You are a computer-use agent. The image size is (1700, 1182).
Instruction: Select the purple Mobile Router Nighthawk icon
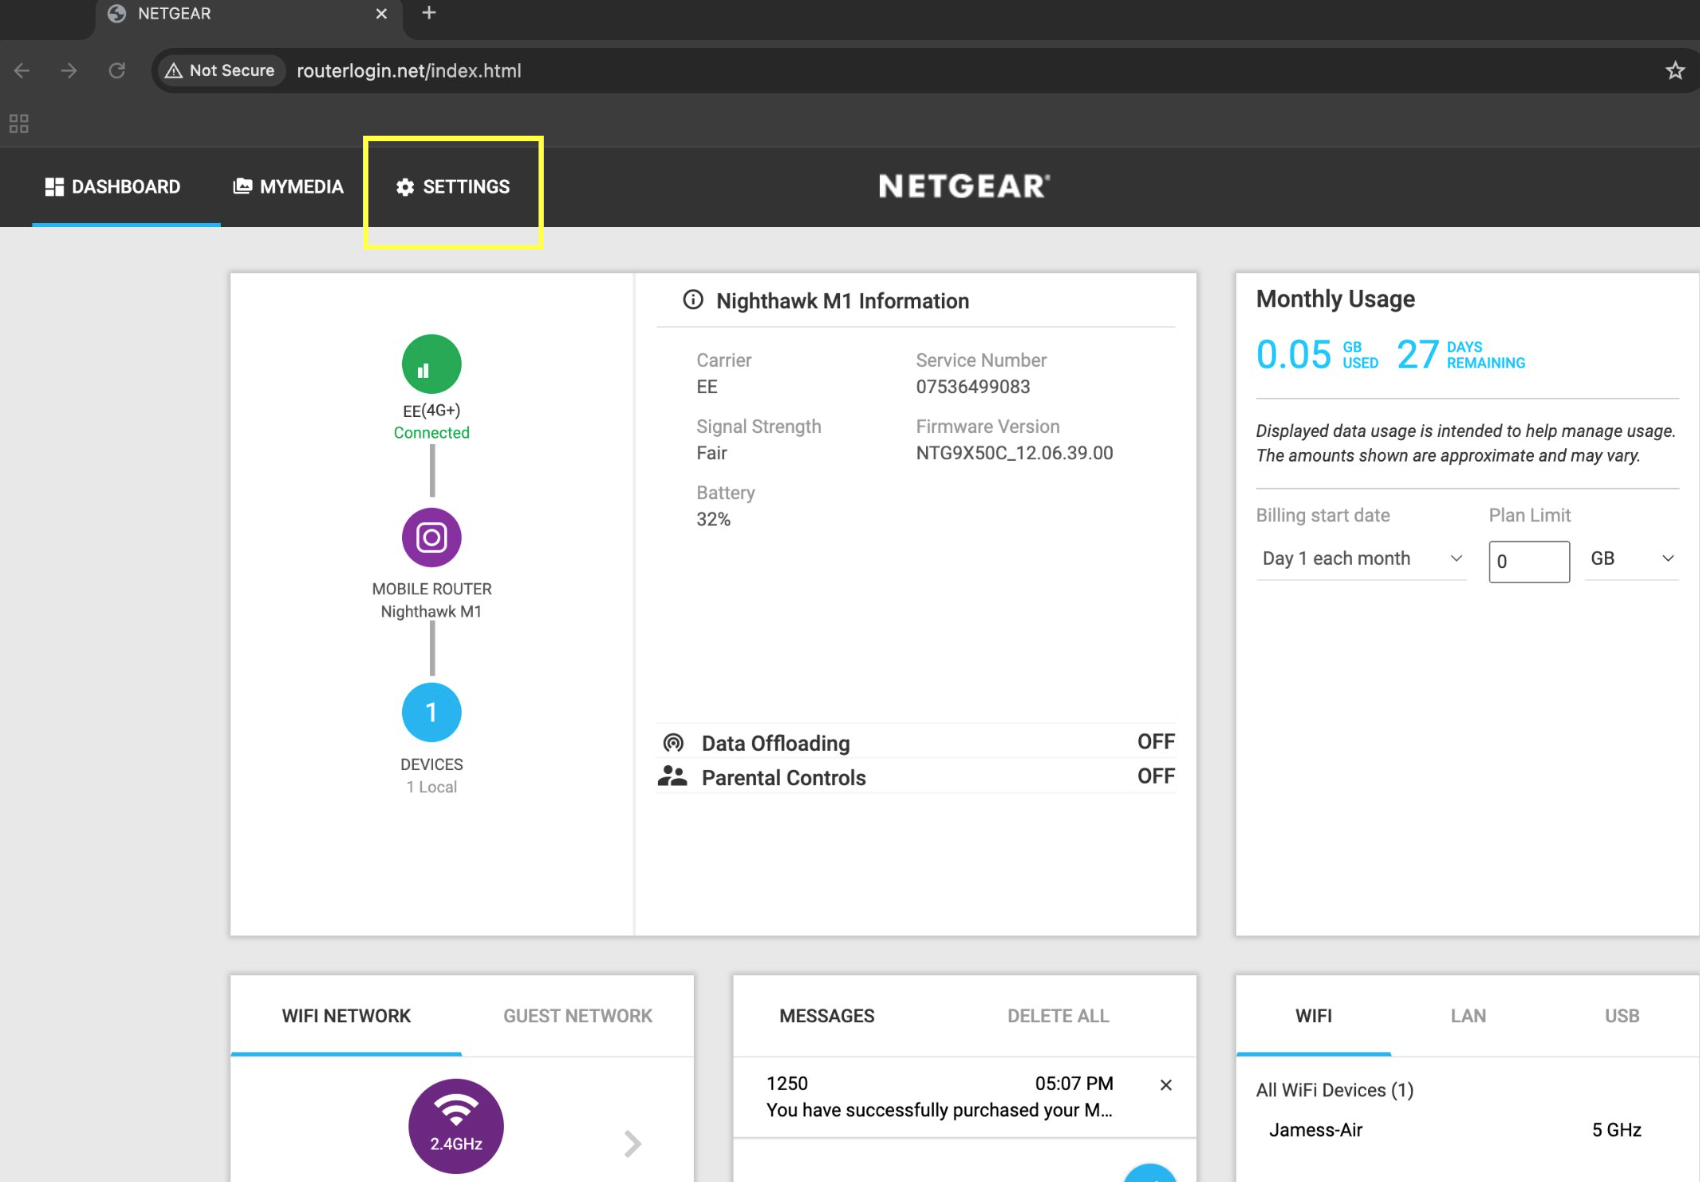[431, 537]
